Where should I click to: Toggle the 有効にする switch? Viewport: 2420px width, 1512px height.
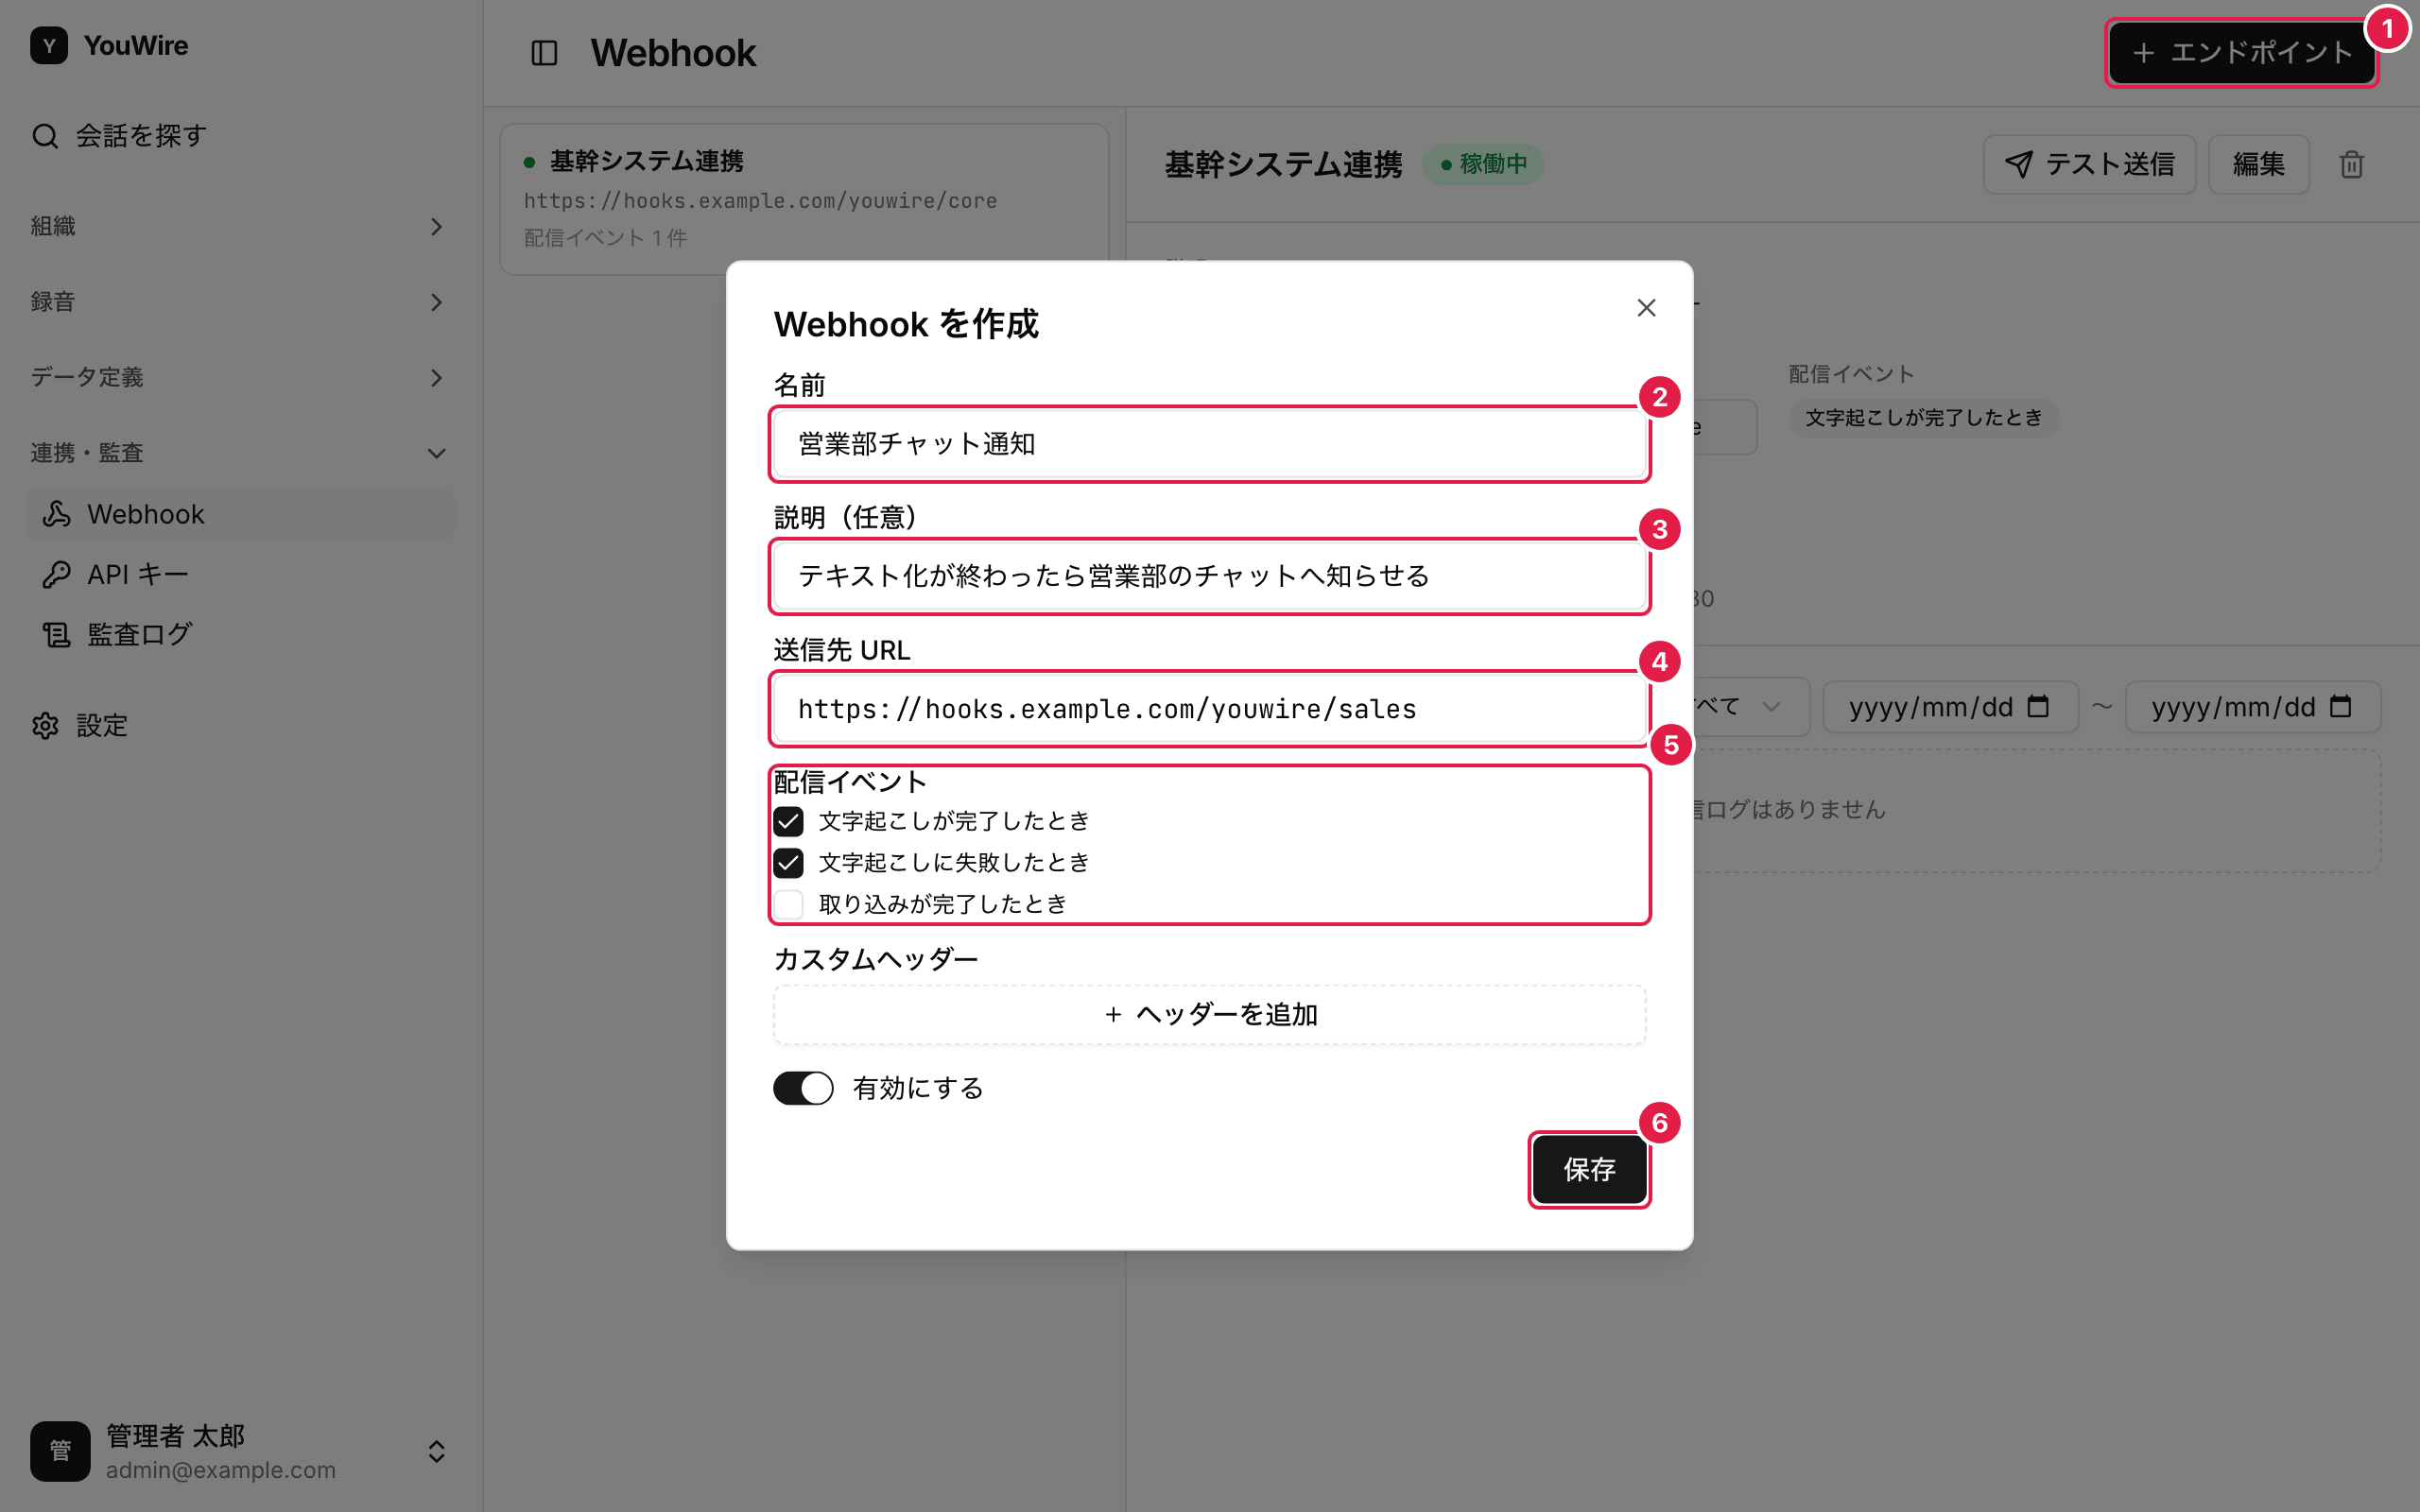(x=802, y=1088)
